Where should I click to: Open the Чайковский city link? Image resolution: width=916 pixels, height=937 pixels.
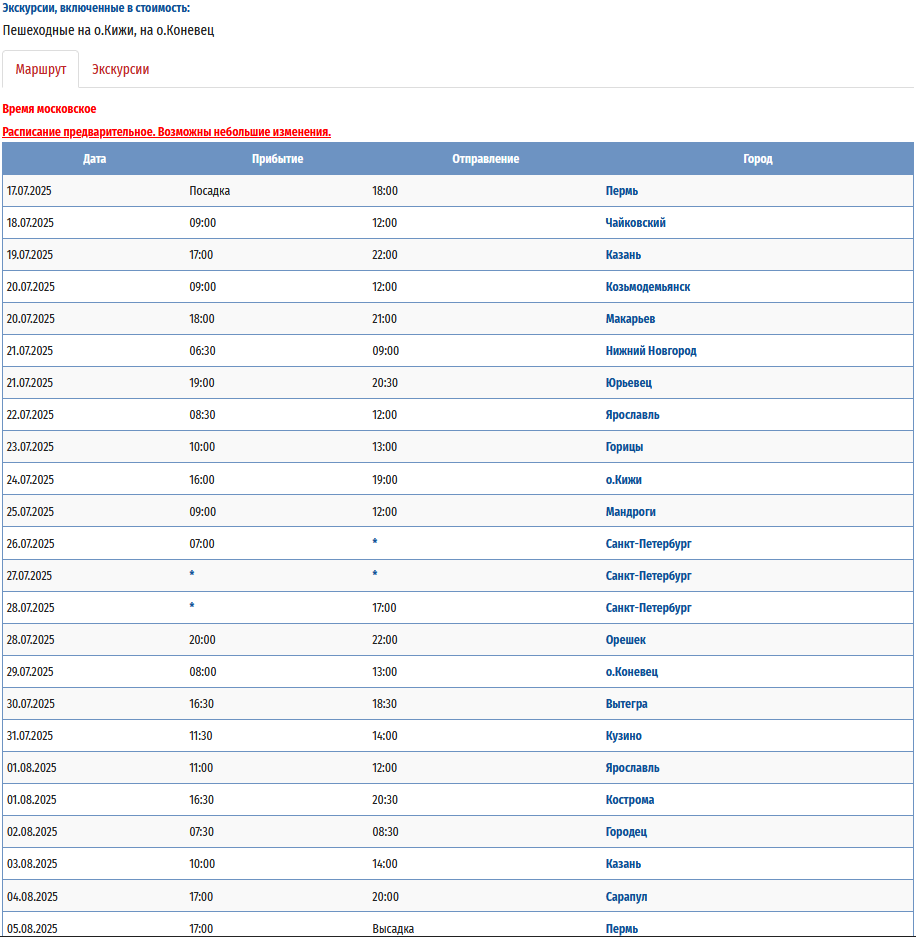coord(635,223)
